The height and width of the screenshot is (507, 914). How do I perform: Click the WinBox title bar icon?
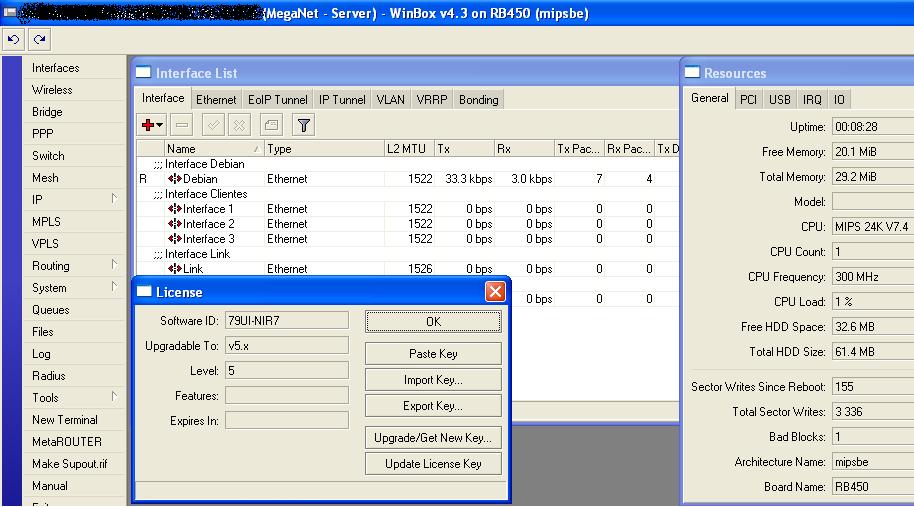(x=10, y=12)
